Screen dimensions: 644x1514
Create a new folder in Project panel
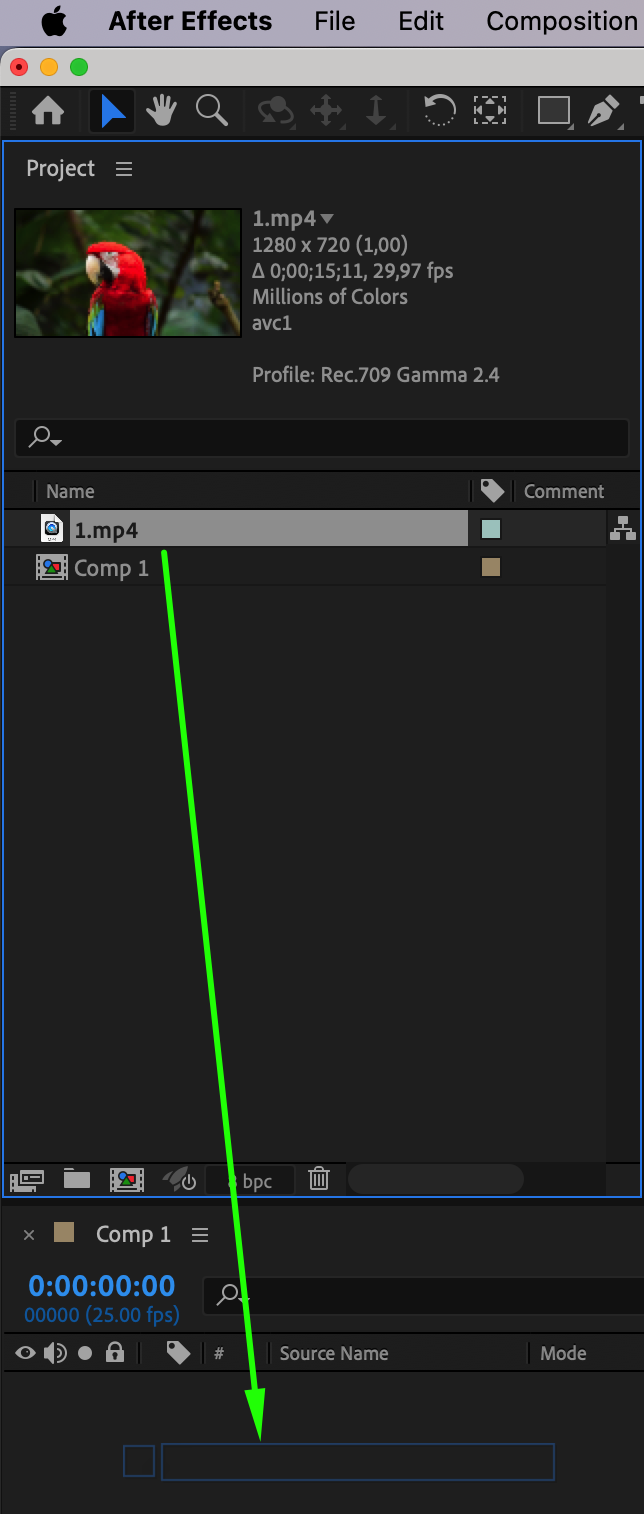tap(77, 1179)
